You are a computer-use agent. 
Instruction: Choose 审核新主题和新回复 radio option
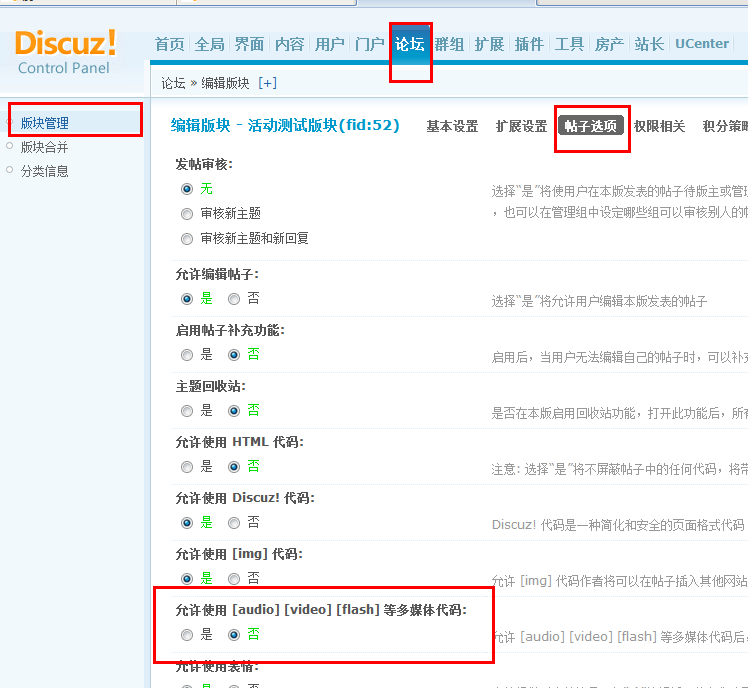[x=187, y=239]
